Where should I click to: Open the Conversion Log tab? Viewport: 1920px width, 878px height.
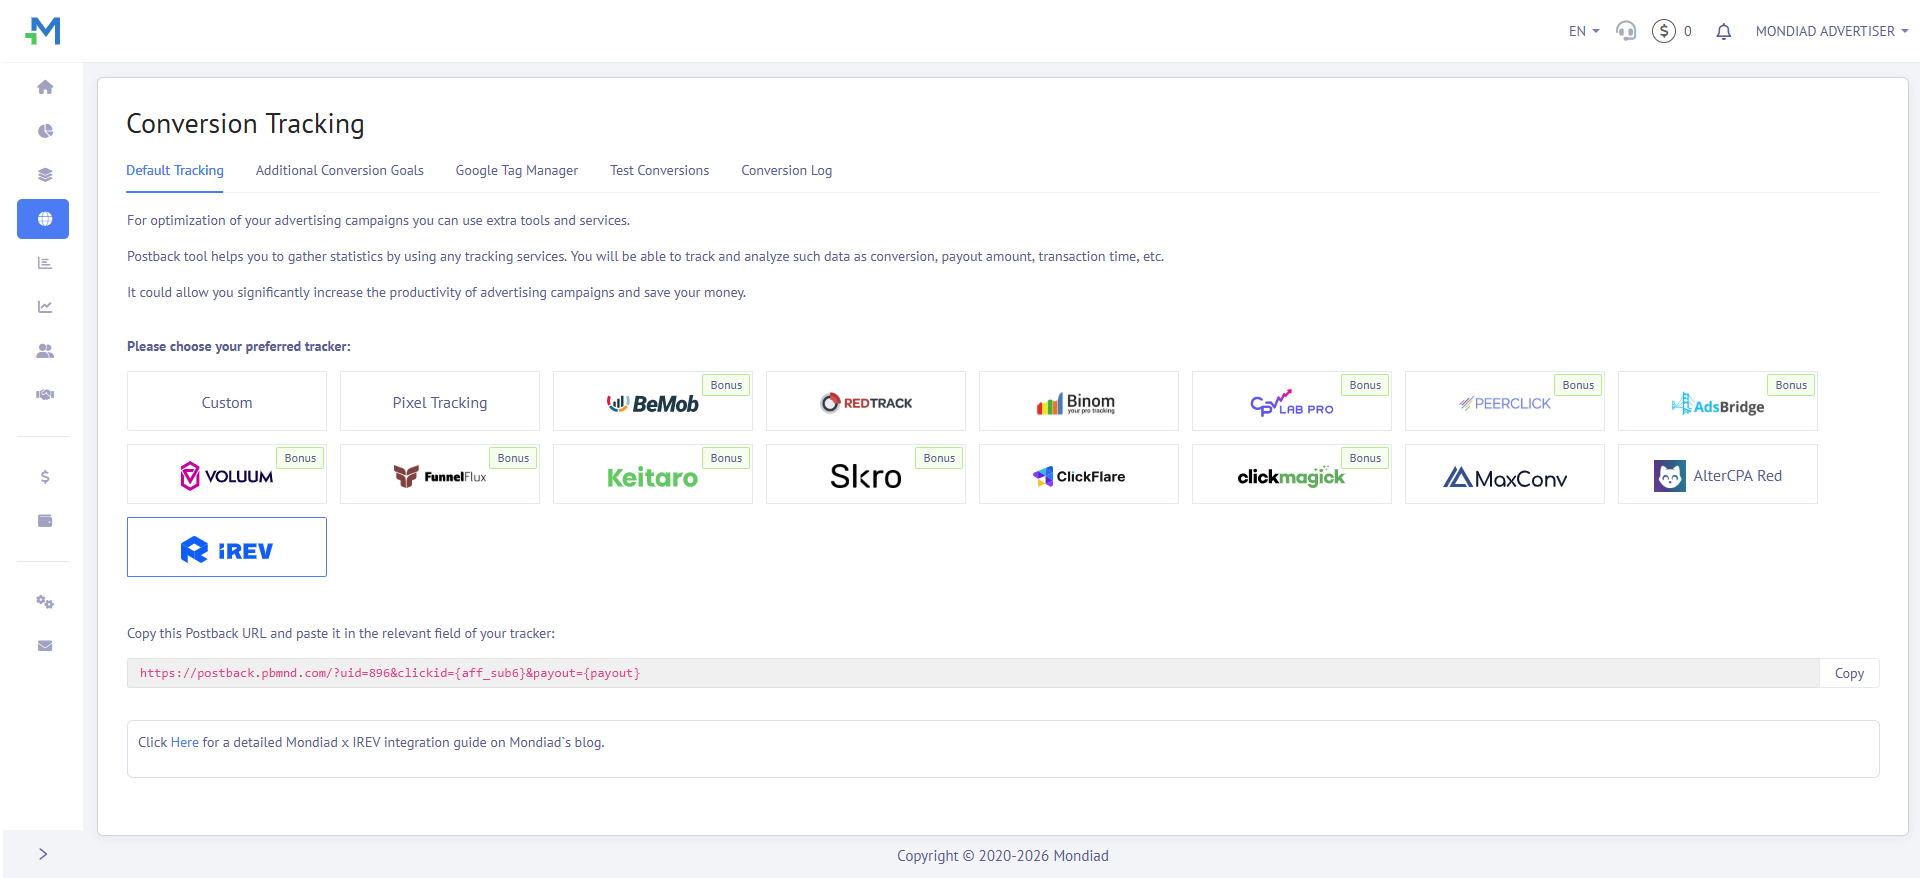786,171
